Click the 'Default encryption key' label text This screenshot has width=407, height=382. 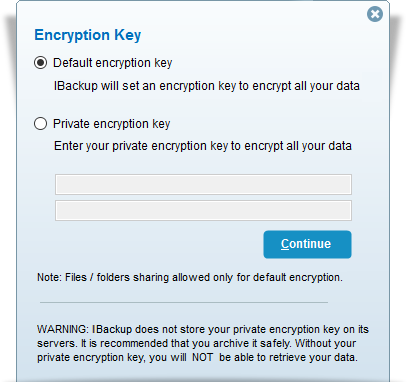(113, 63)
